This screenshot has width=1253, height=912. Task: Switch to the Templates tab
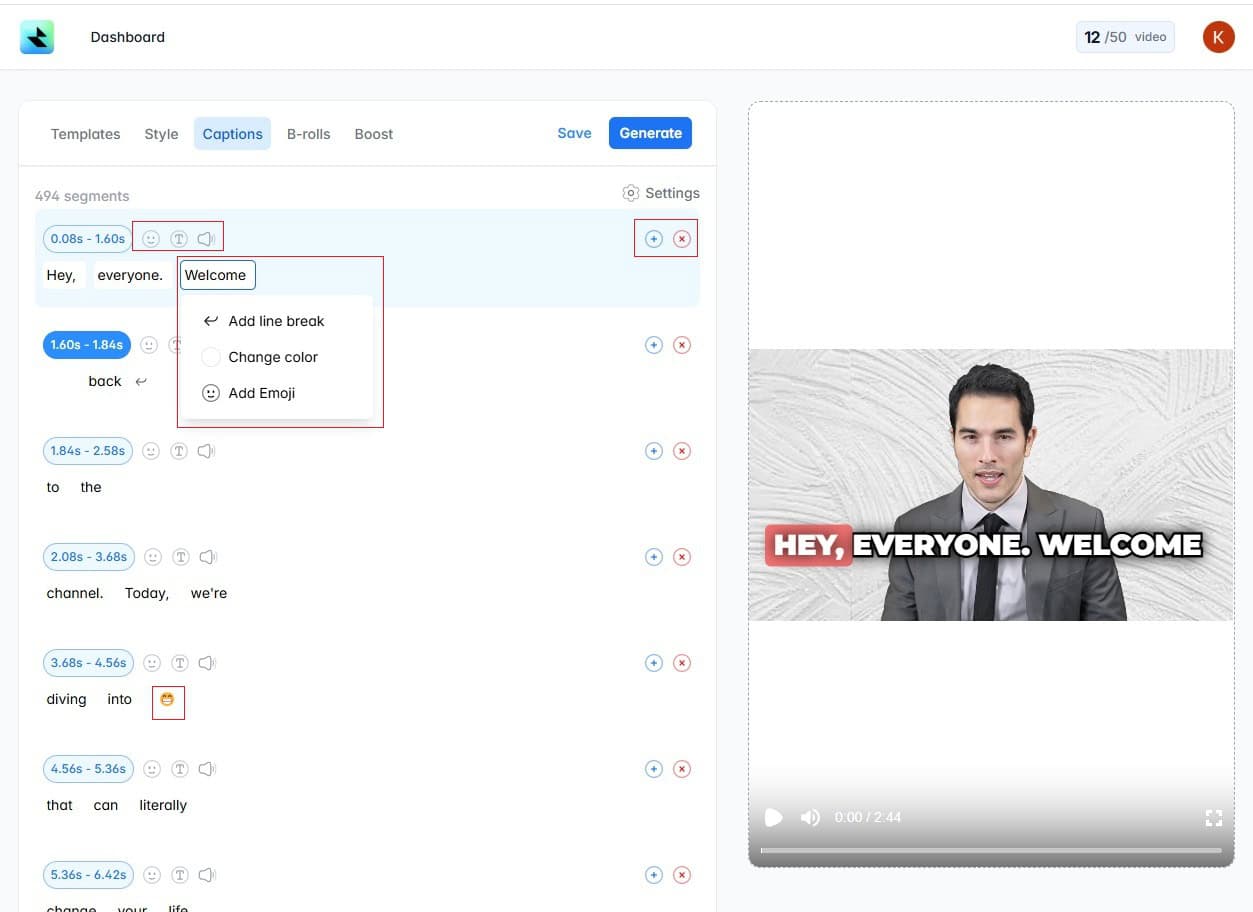coord(85,133)
